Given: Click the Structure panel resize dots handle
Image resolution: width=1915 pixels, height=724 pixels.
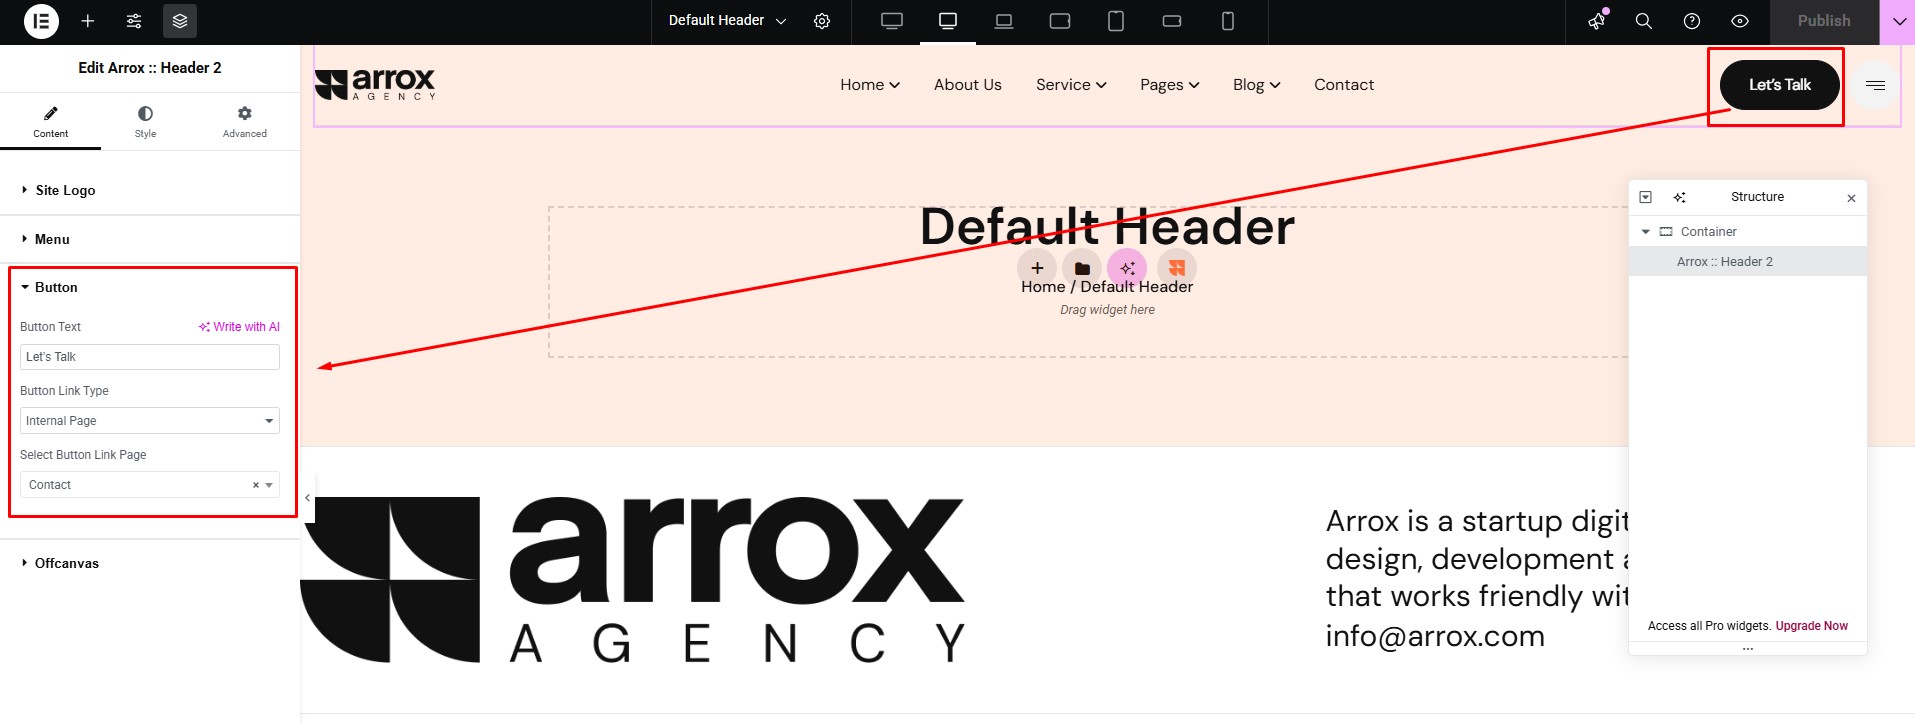Looking at the screenshot, I should pos(1748,649).
